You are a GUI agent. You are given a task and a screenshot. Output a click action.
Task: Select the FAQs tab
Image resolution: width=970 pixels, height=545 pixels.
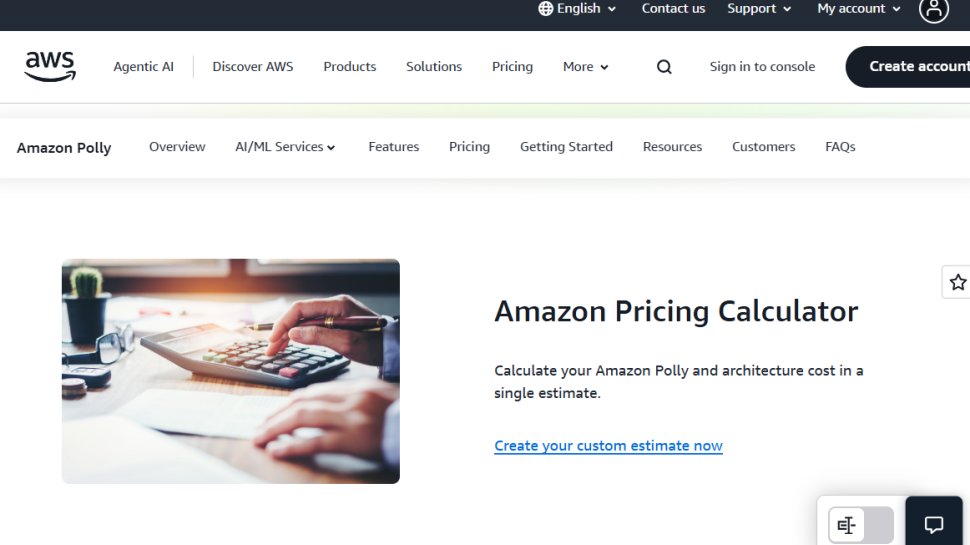(x=840, y=147)
